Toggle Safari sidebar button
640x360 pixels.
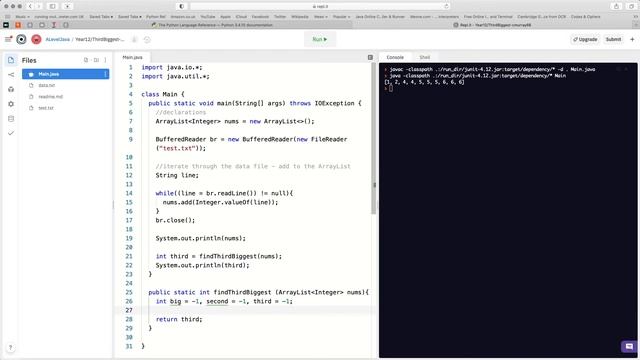(x=53, y=7)
